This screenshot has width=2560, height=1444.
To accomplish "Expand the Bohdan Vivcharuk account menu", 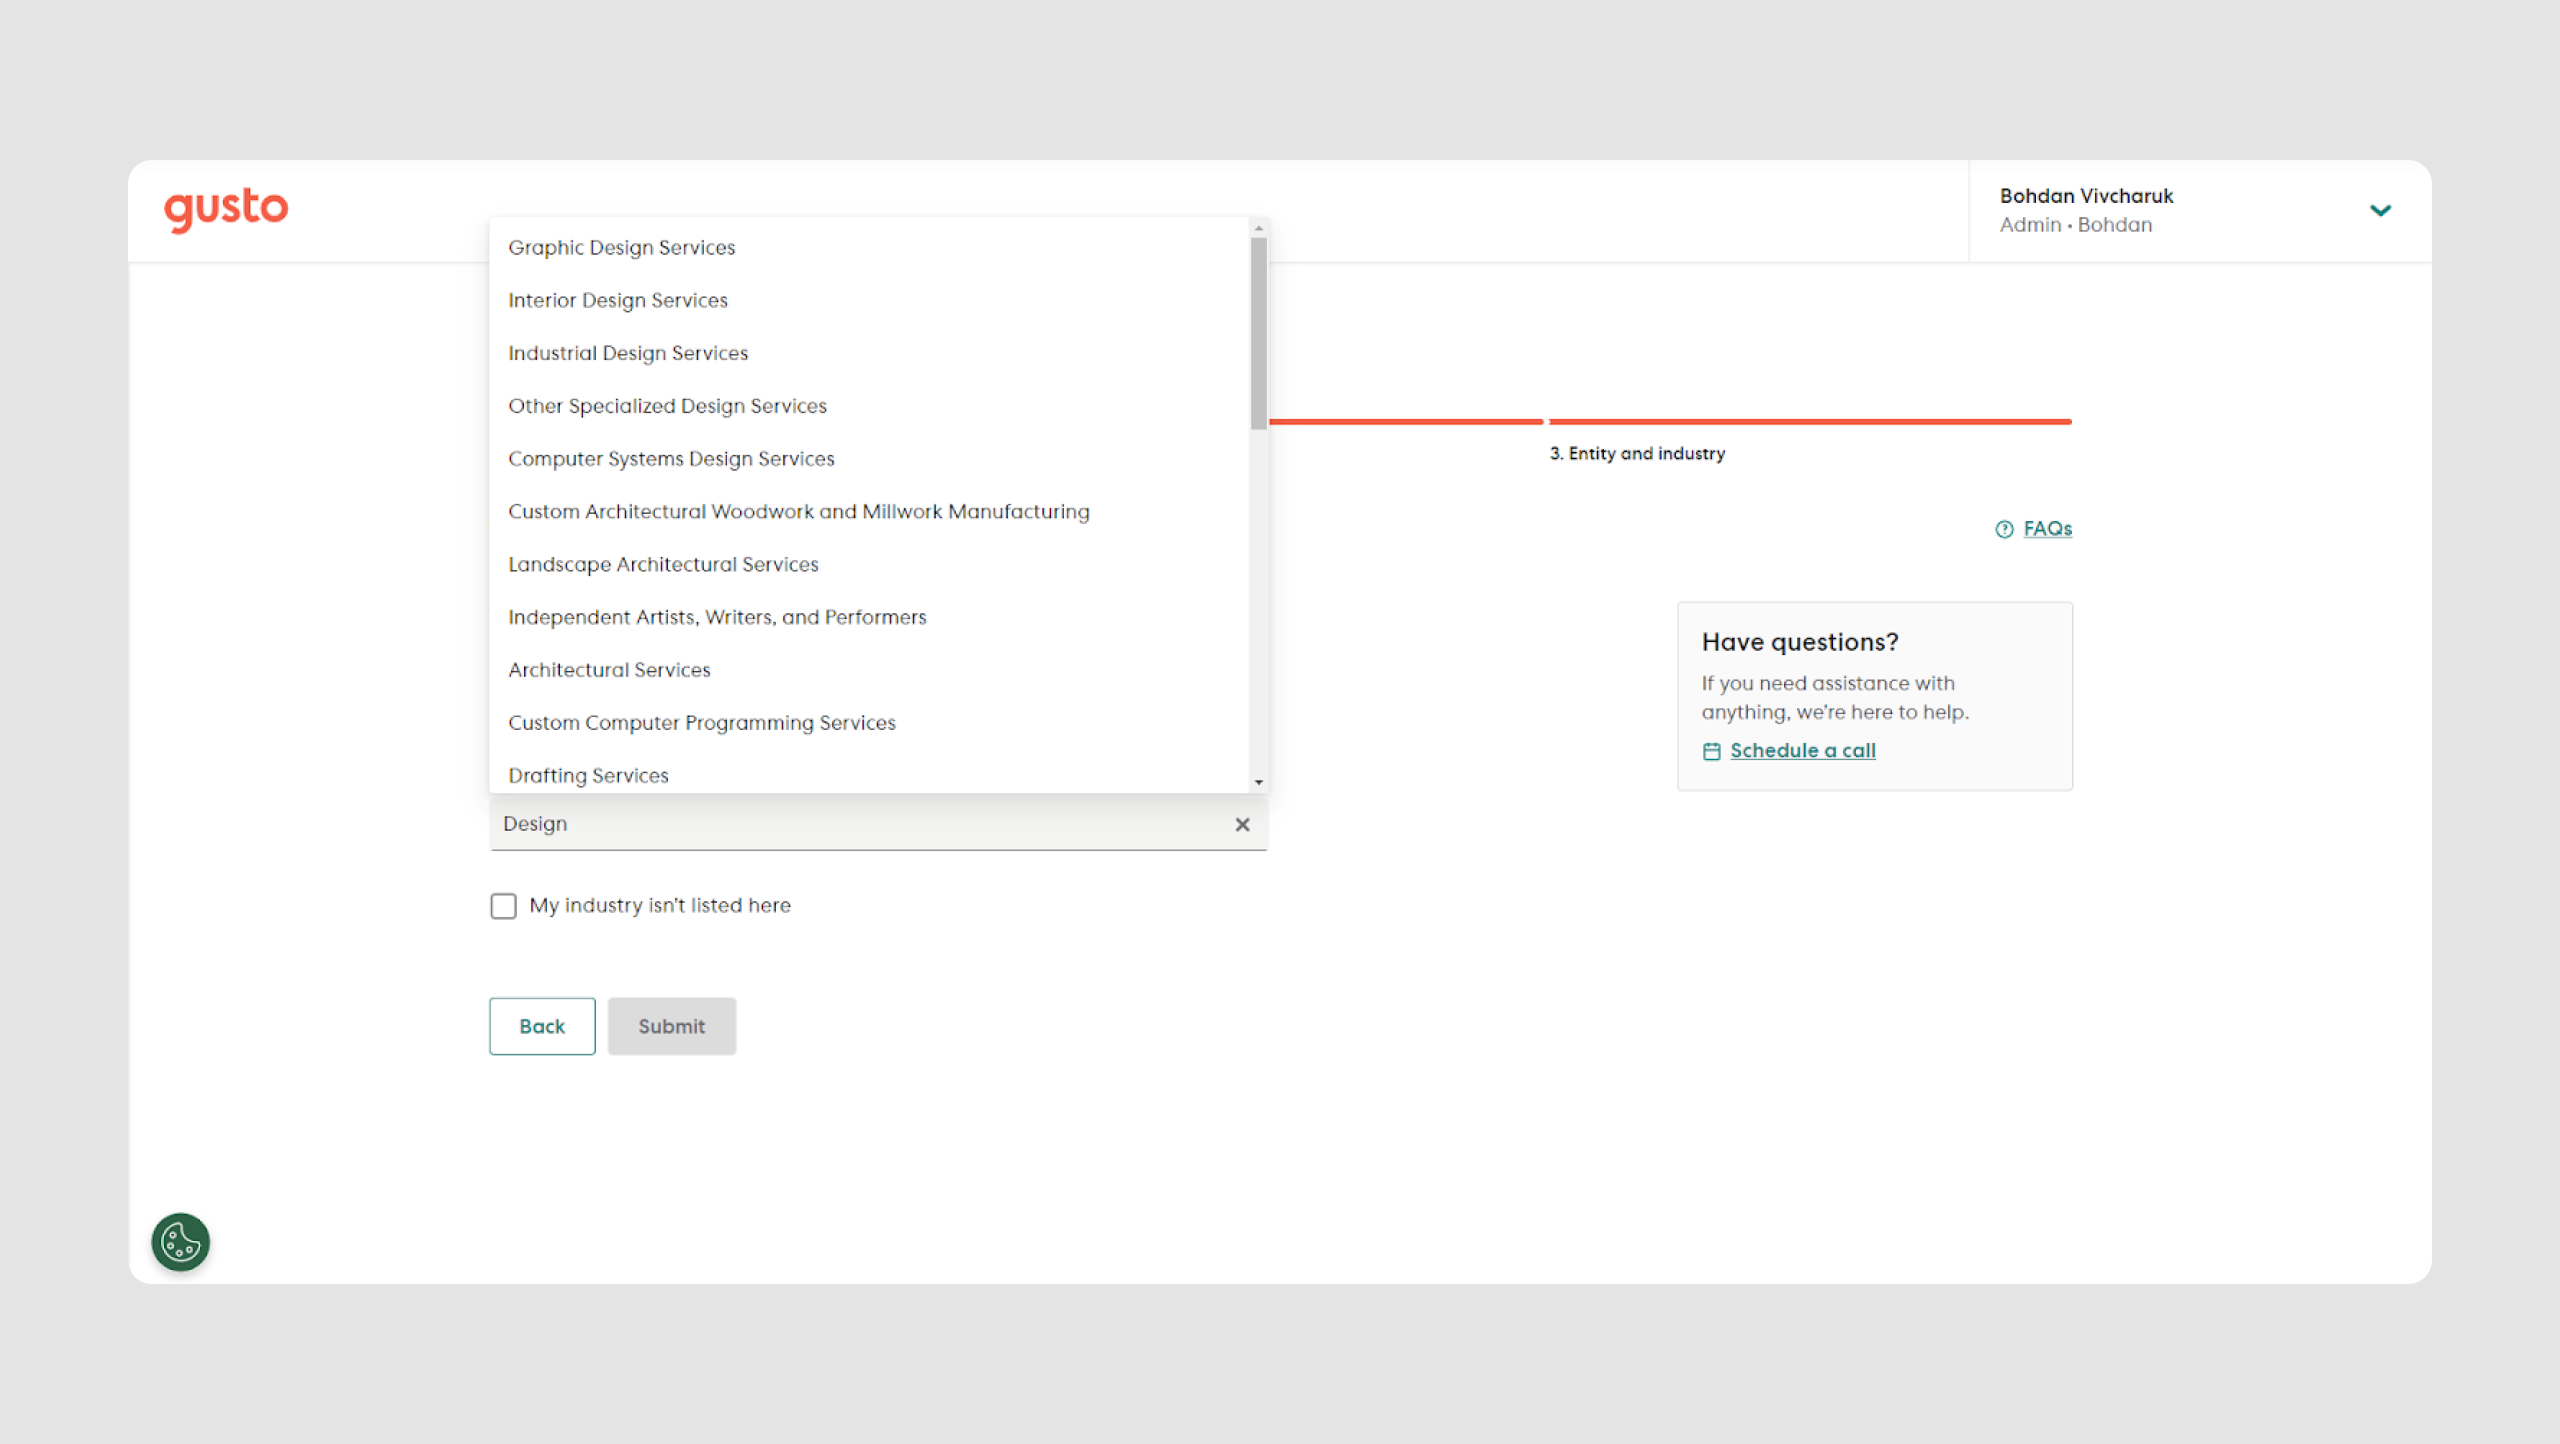I will 2381,210.
